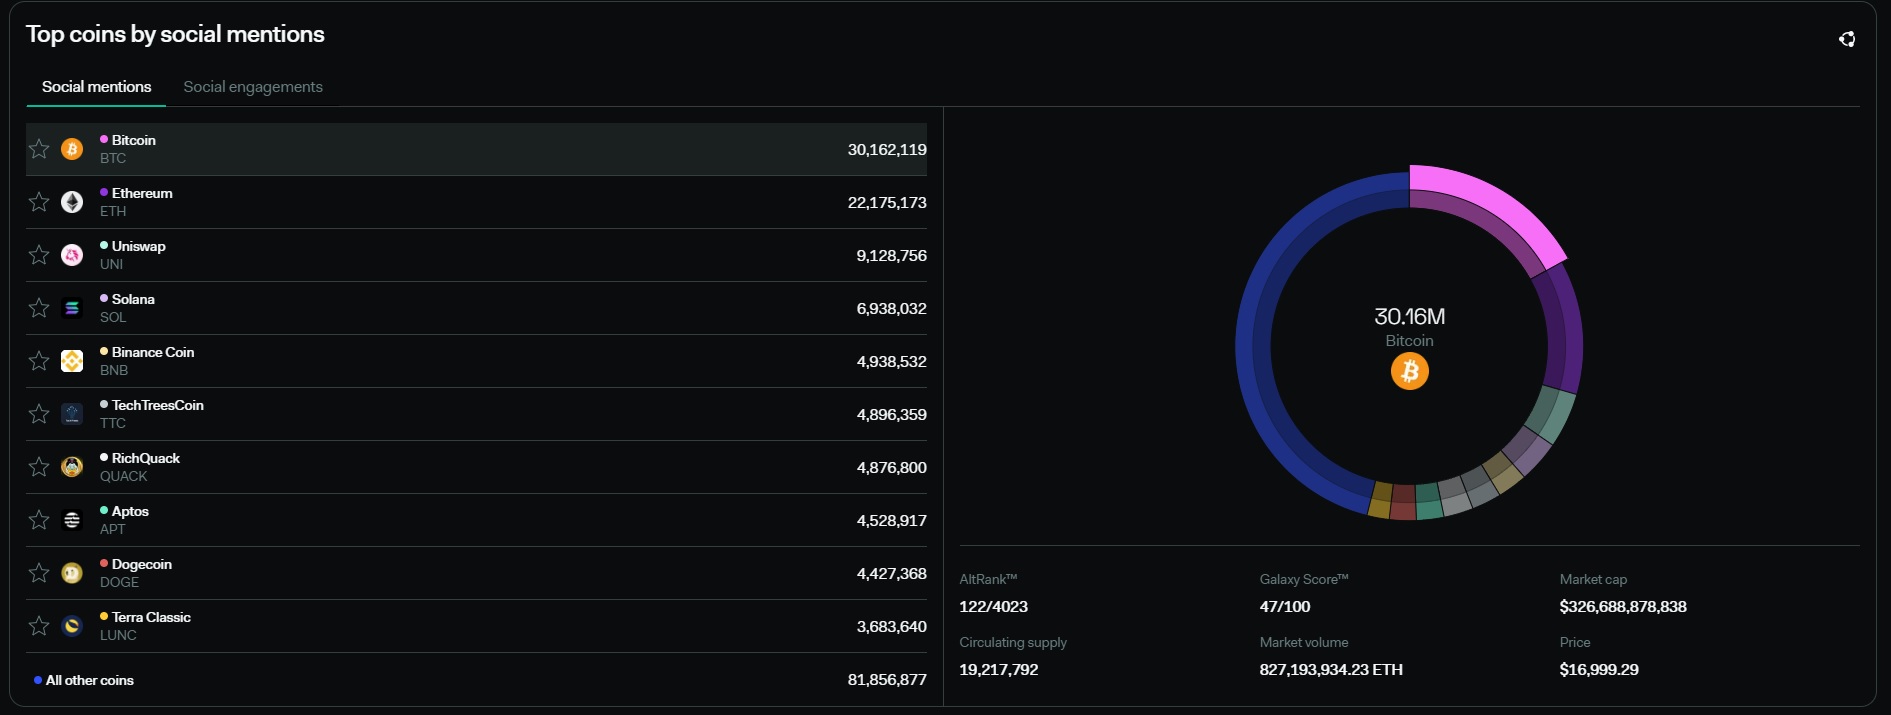Image resolution: width=1891 pixels, height=715 pixels.
Task: Select the purple Ethereum segment in donut chart
Action: pyautogui.click(x=1566, y=330)
